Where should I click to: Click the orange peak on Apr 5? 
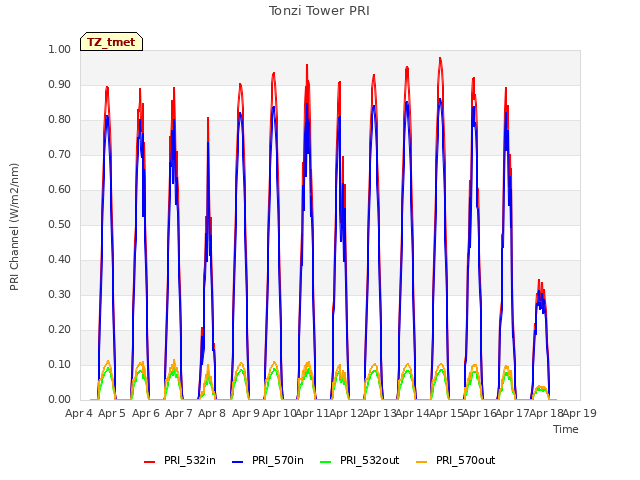pos(108,361)
